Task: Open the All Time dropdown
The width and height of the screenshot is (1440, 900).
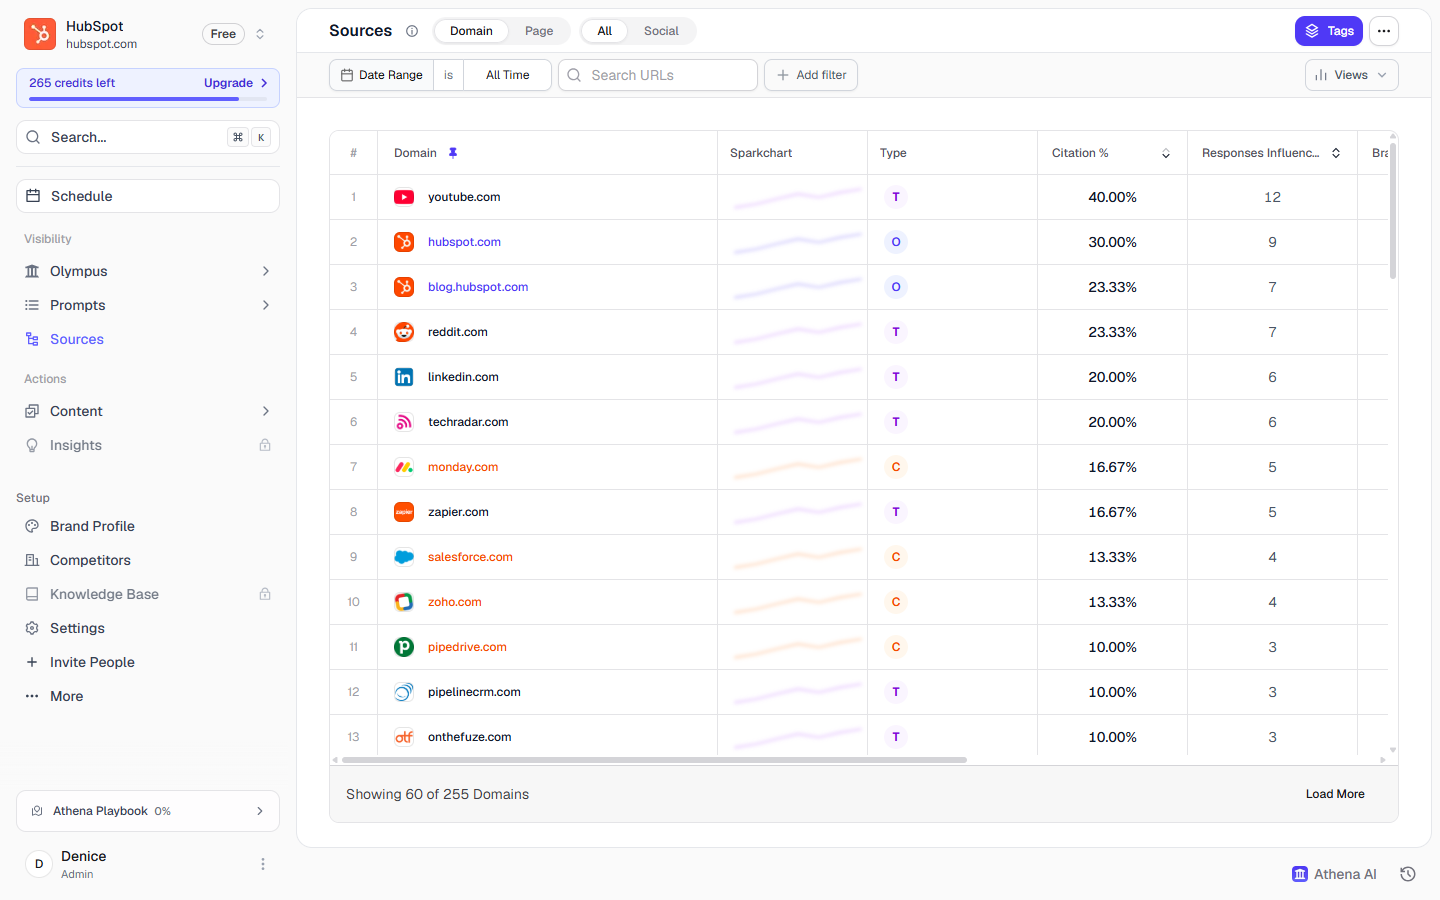Action: [x=508, y=75]
